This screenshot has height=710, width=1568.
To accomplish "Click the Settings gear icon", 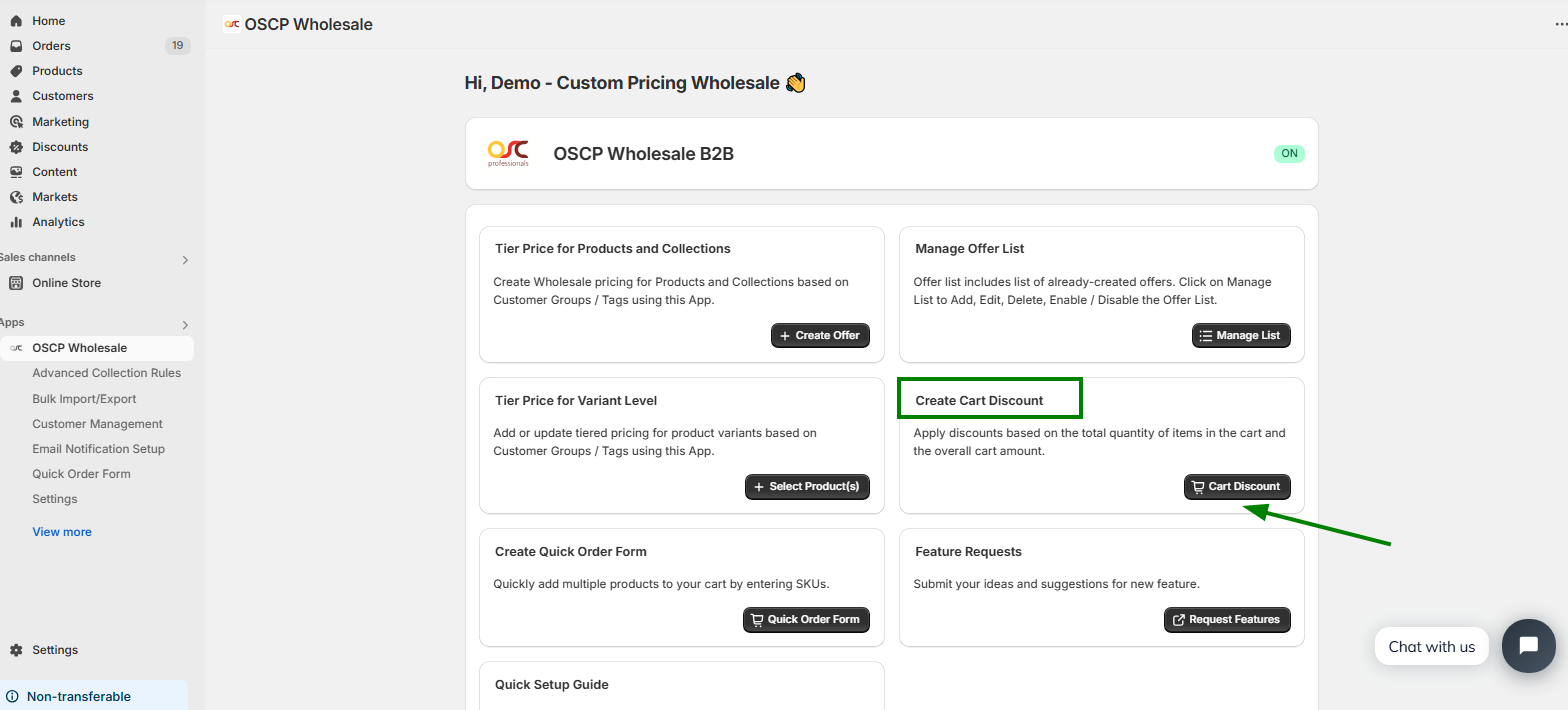I will [x=16, y=650].
